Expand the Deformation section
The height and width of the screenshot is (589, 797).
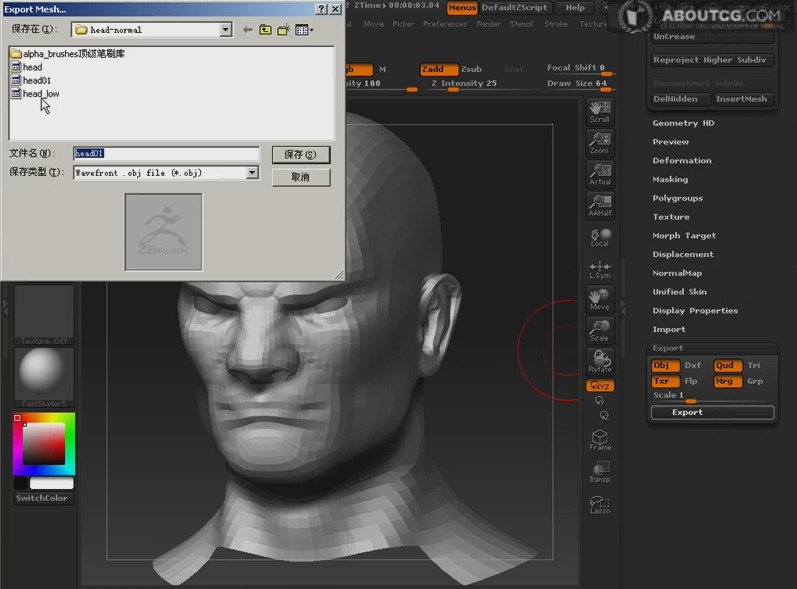pyautogui.click(x=682, y=161)
